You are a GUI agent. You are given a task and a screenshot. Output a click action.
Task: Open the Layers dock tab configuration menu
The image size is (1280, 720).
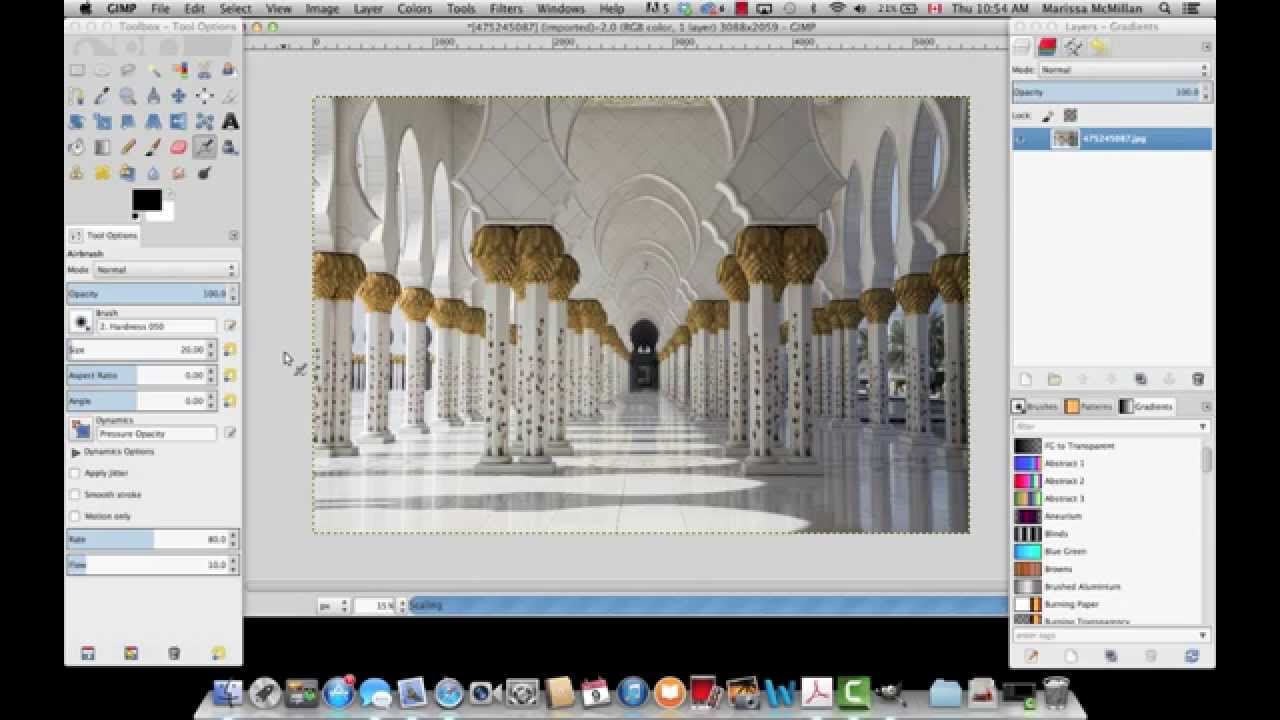tap(1206, 47)
